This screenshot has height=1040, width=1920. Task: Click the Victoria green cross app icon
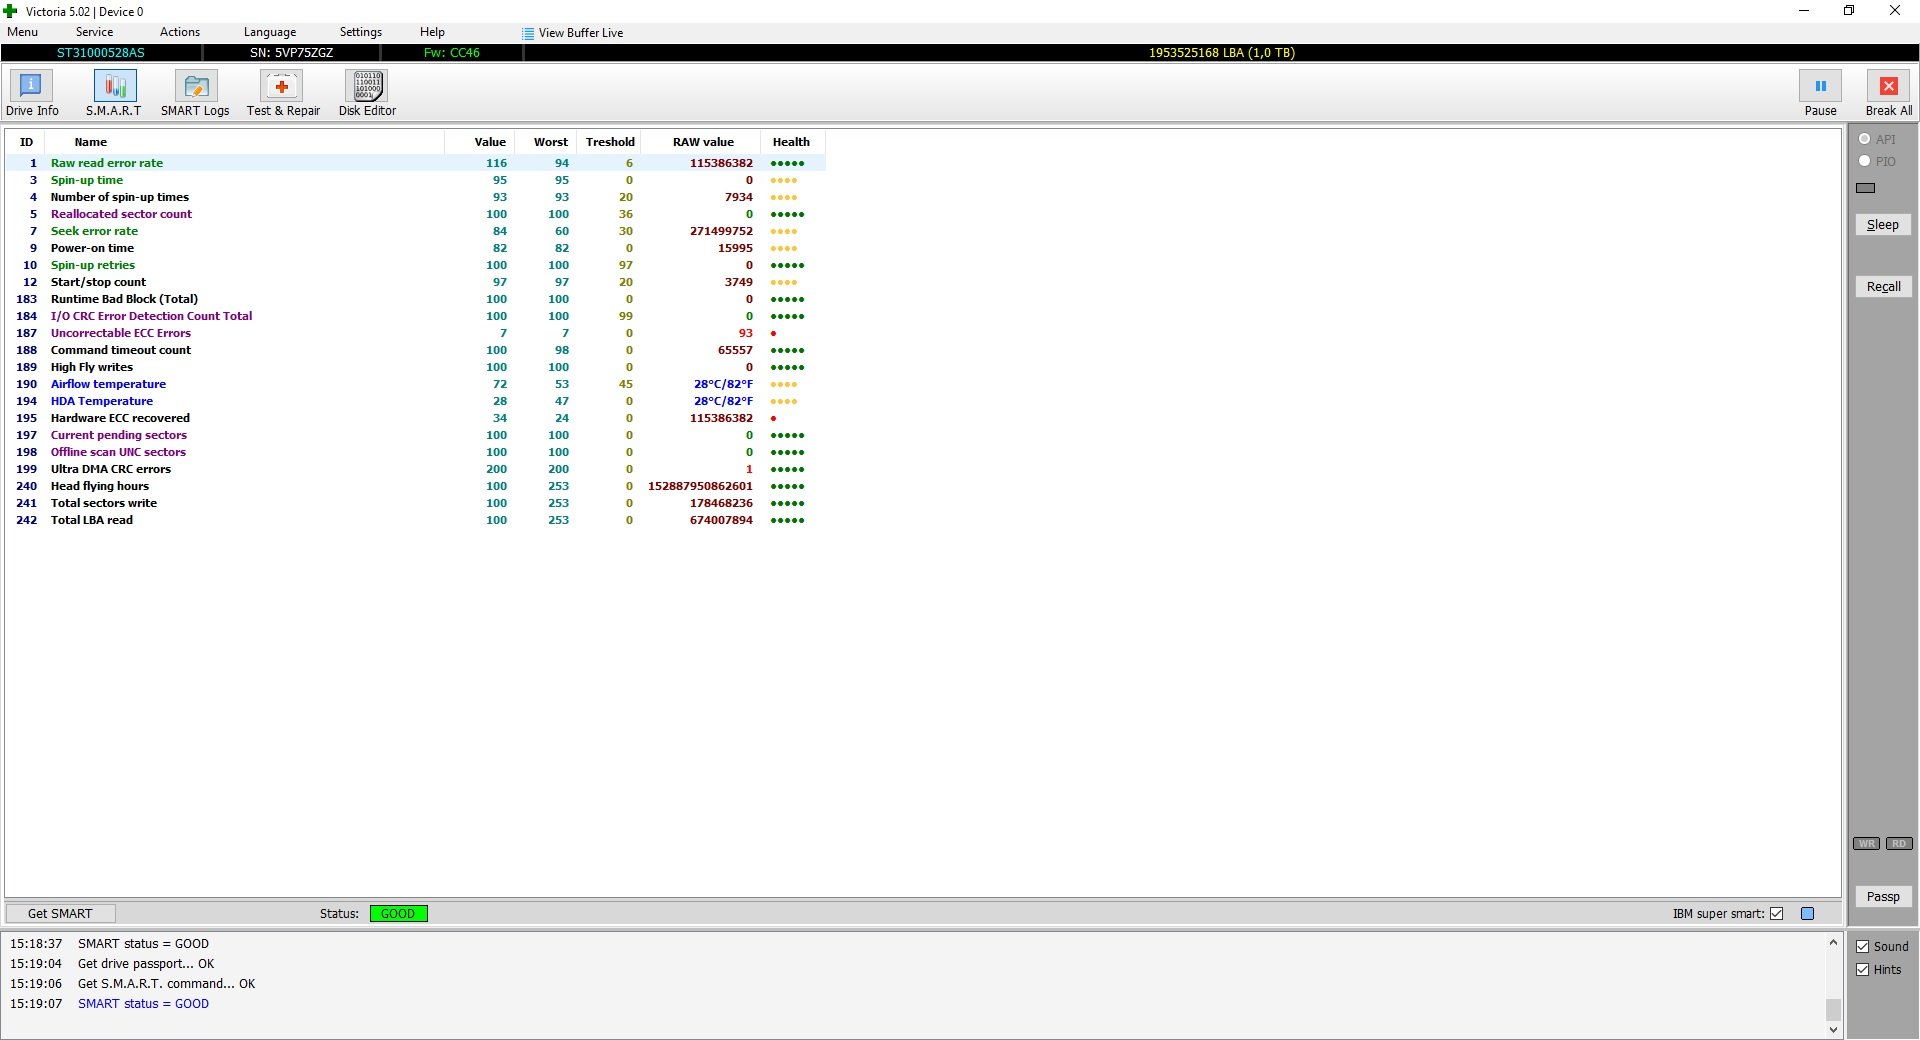point(11,11)
